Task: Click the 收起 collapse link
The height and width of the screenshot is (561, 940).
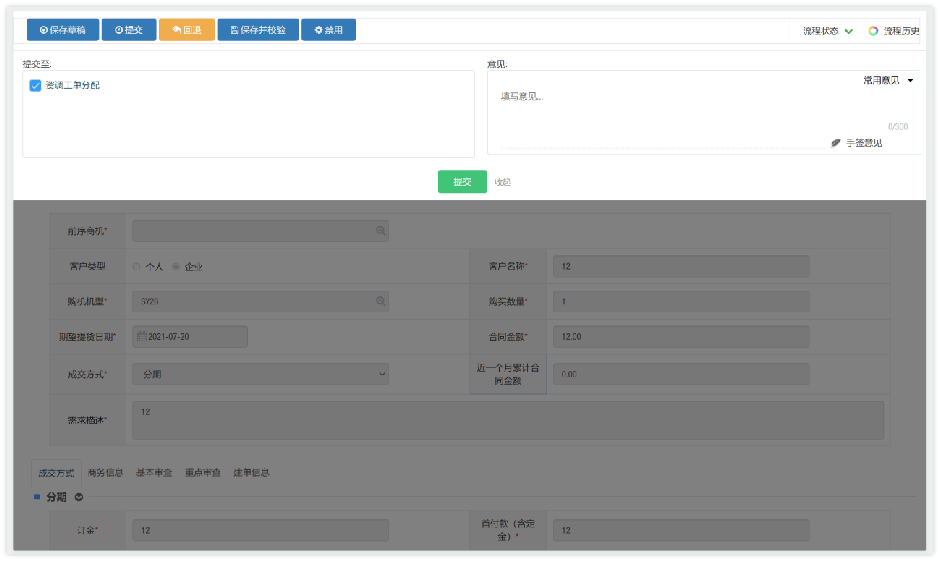Action: click(502, 182)
